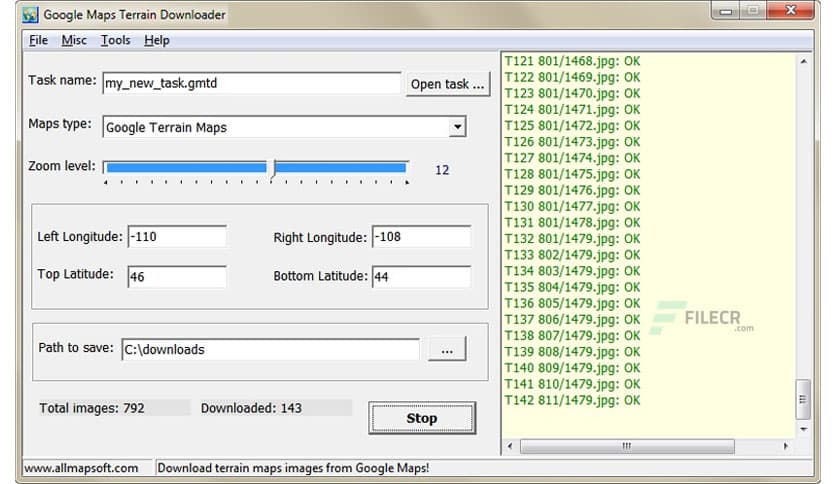Image resolution: width=836 pixels, height=484 pixels.
Task: Click the log scroll up arrow
Action: [x=803, y=62]
